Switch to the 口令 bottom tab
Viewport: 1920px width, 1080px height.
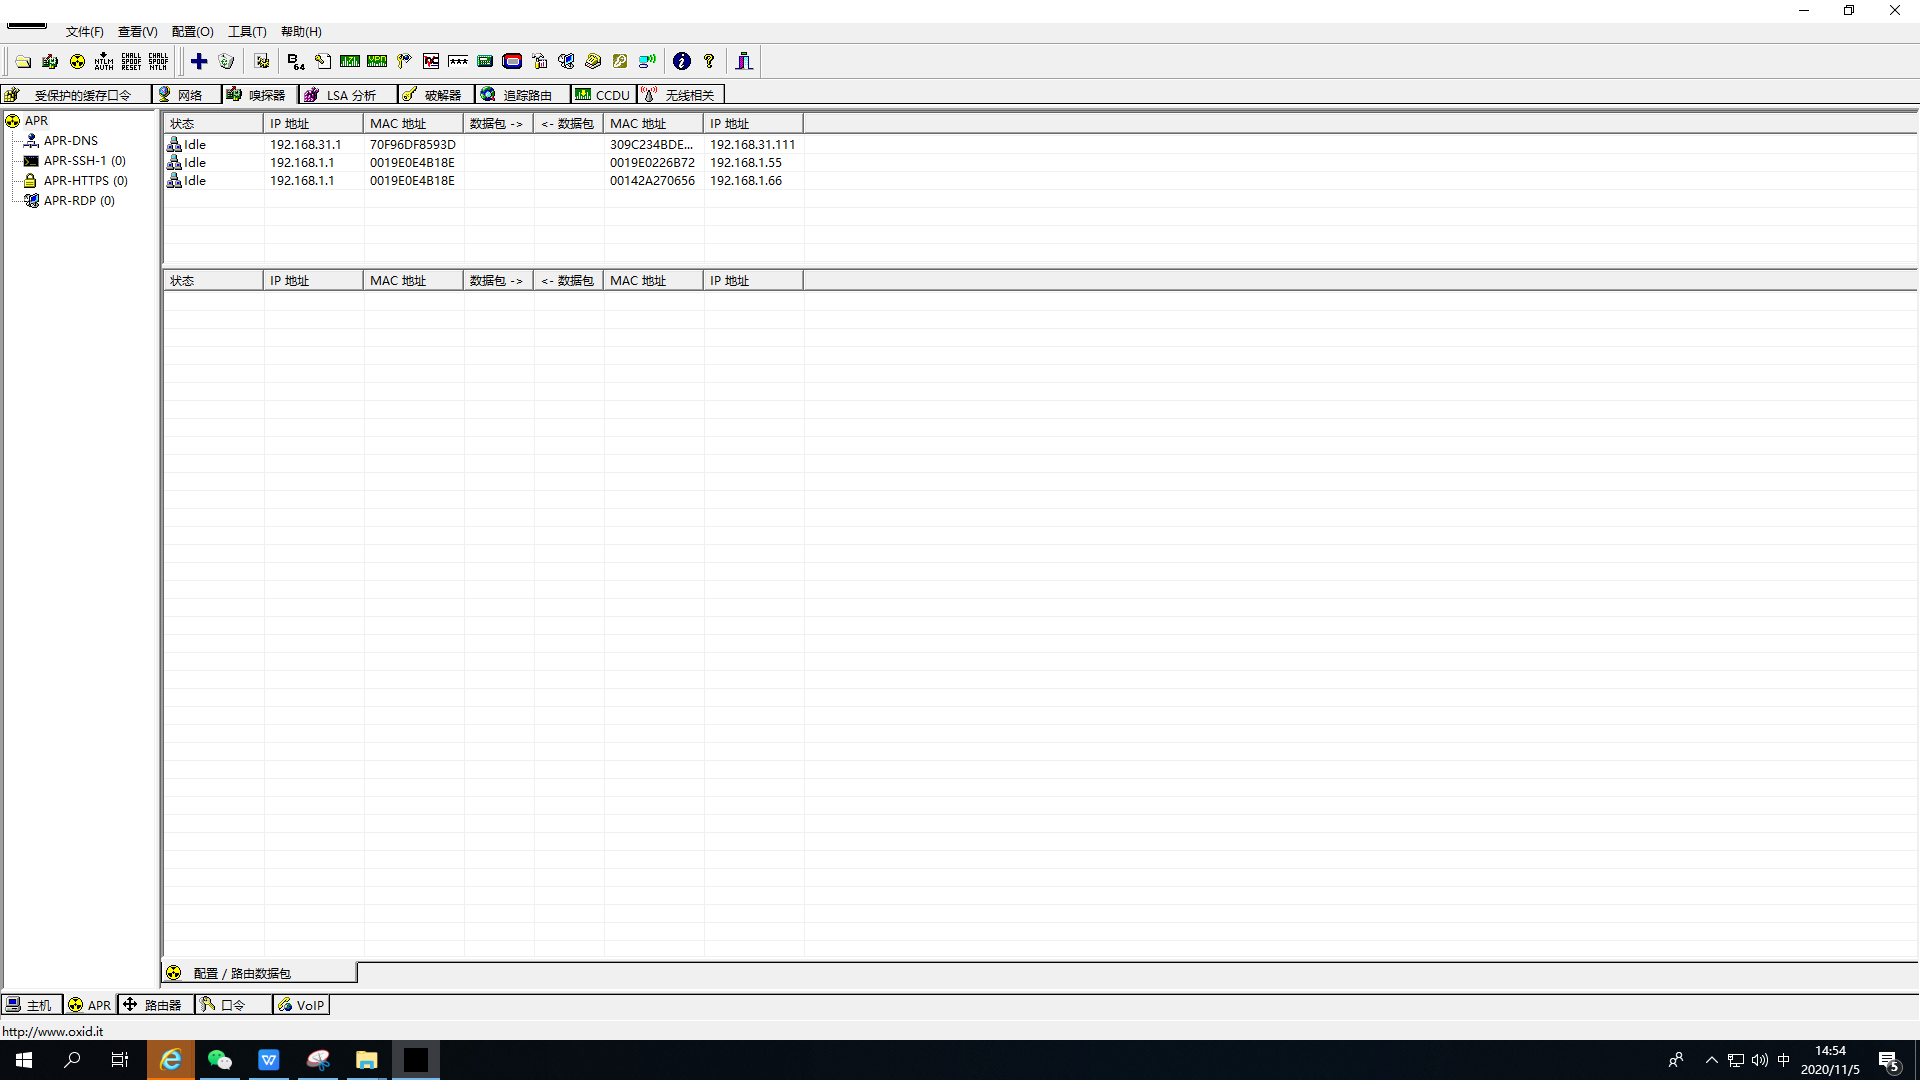(232, 1005)
